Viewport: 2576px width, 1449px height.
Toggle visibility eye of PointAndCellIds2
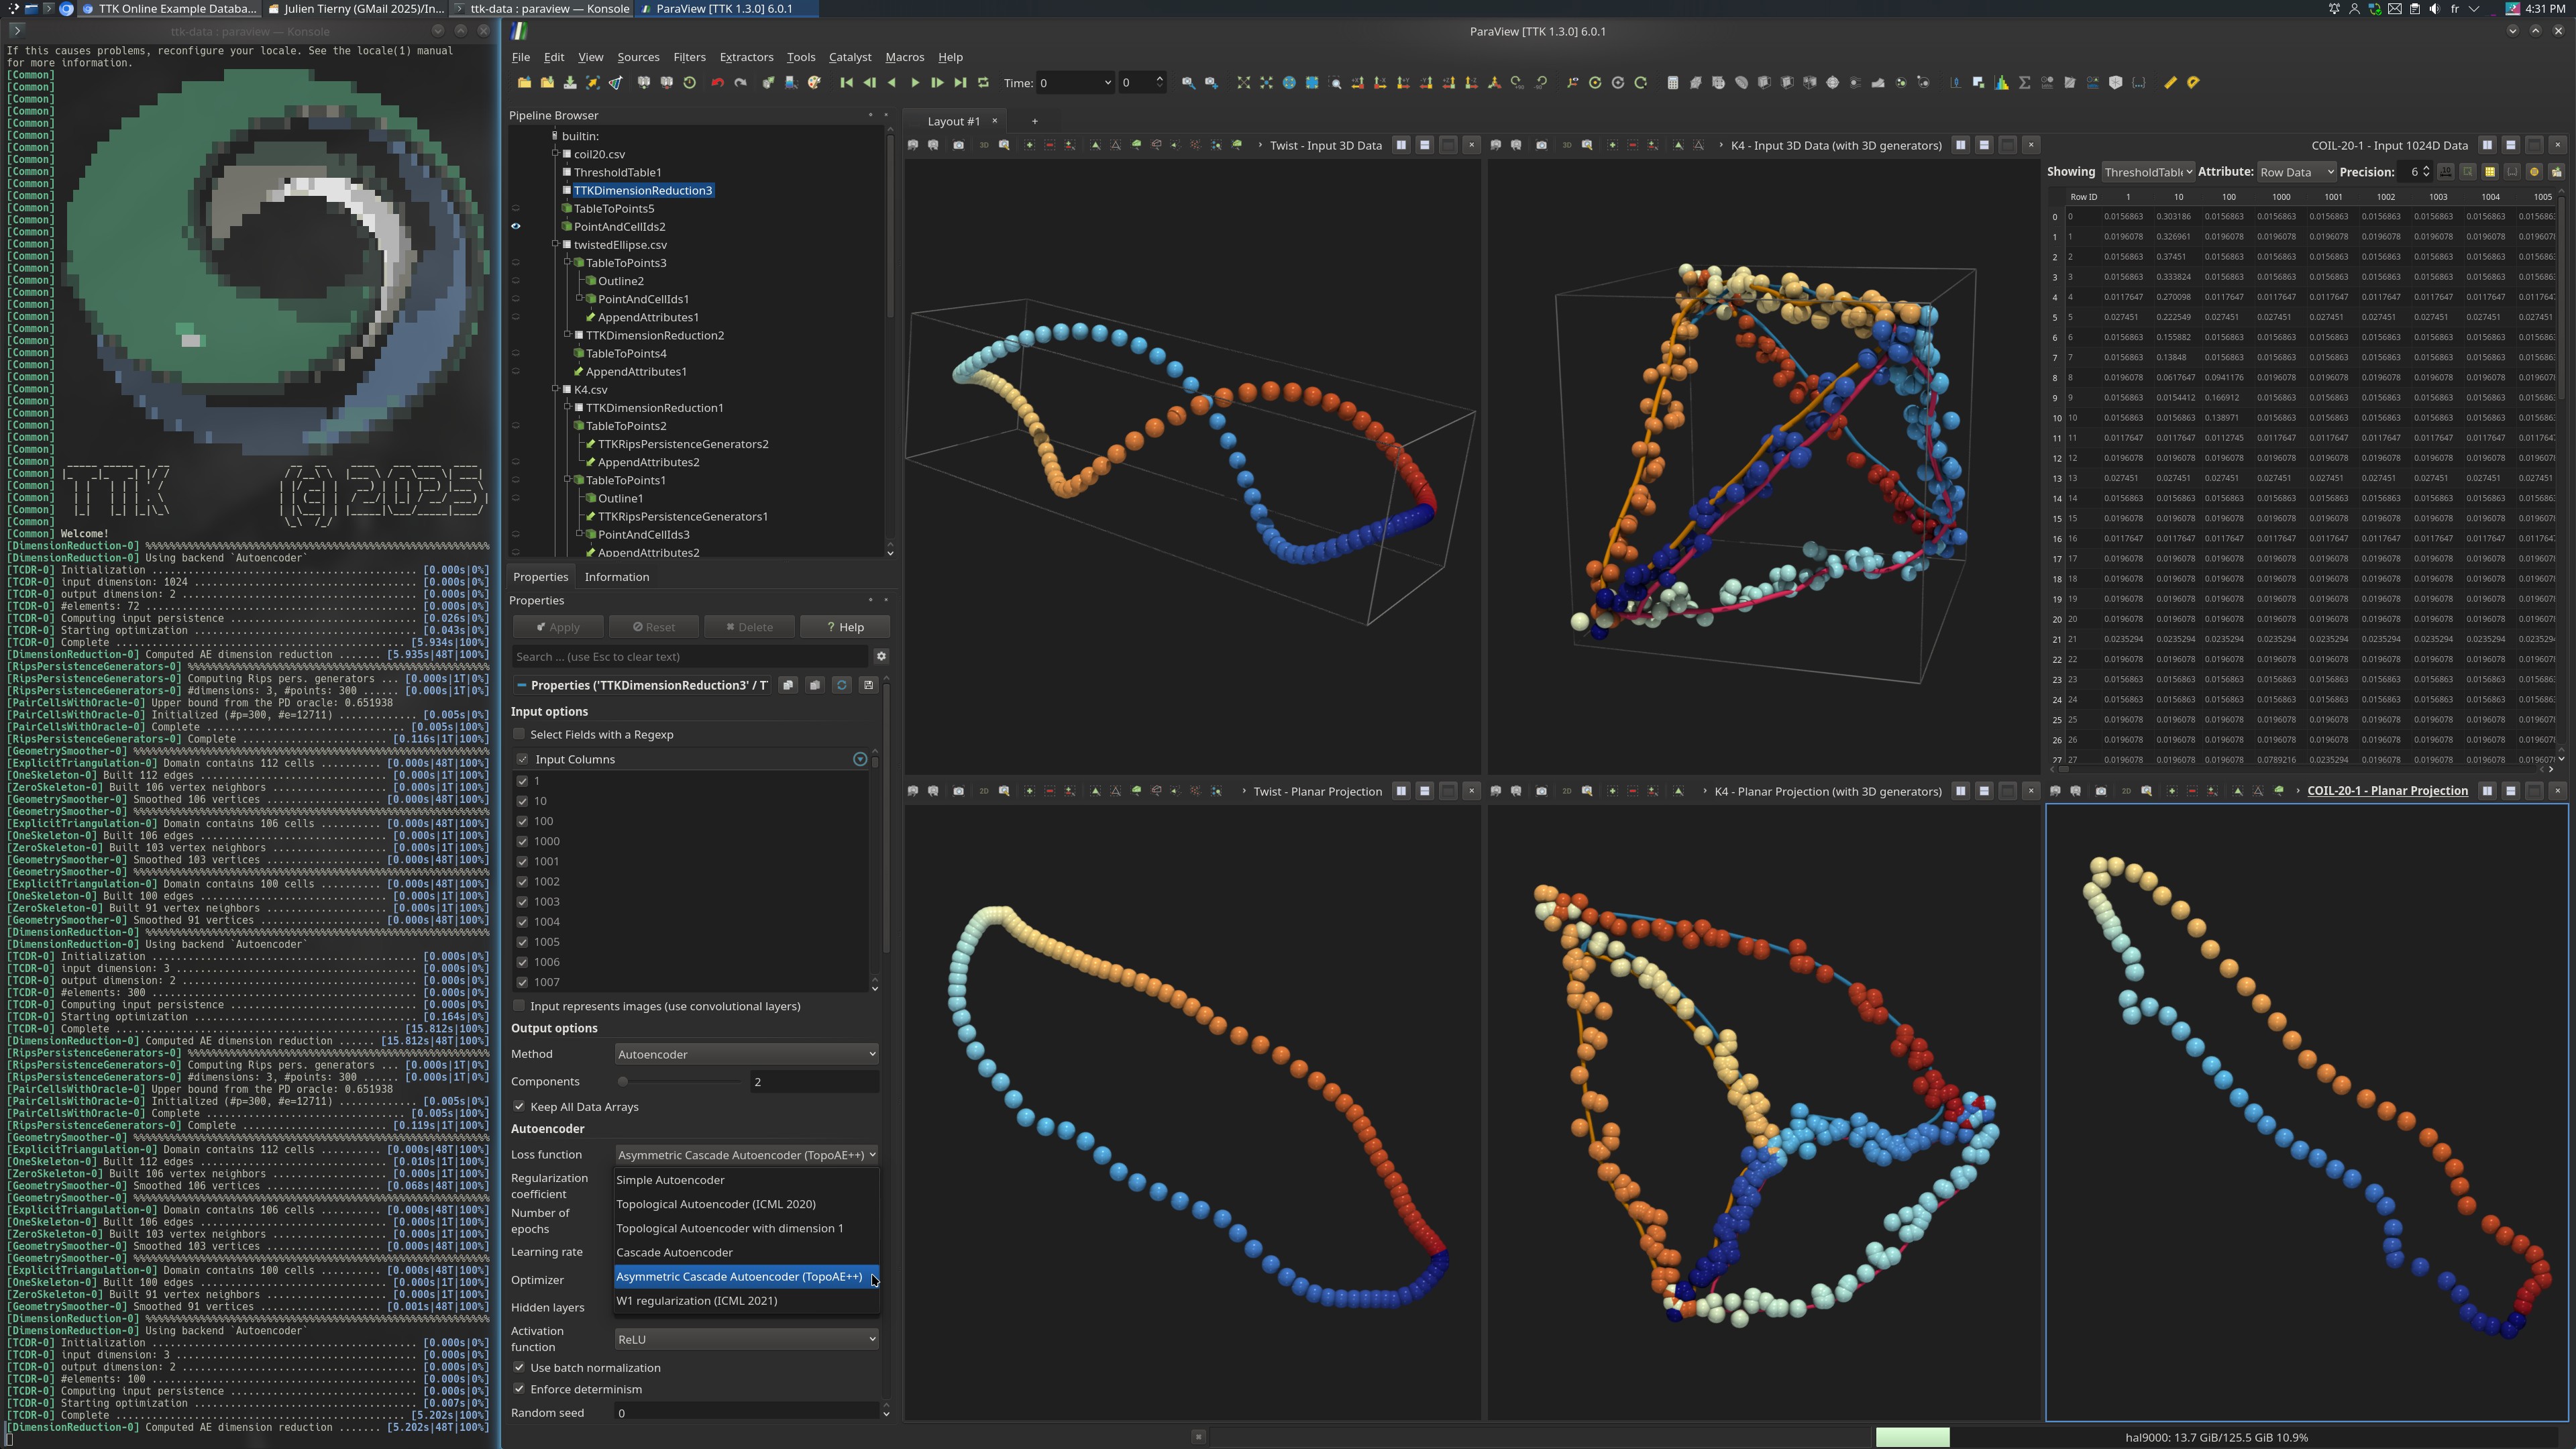pyautogui.click(x=516, y=226)
